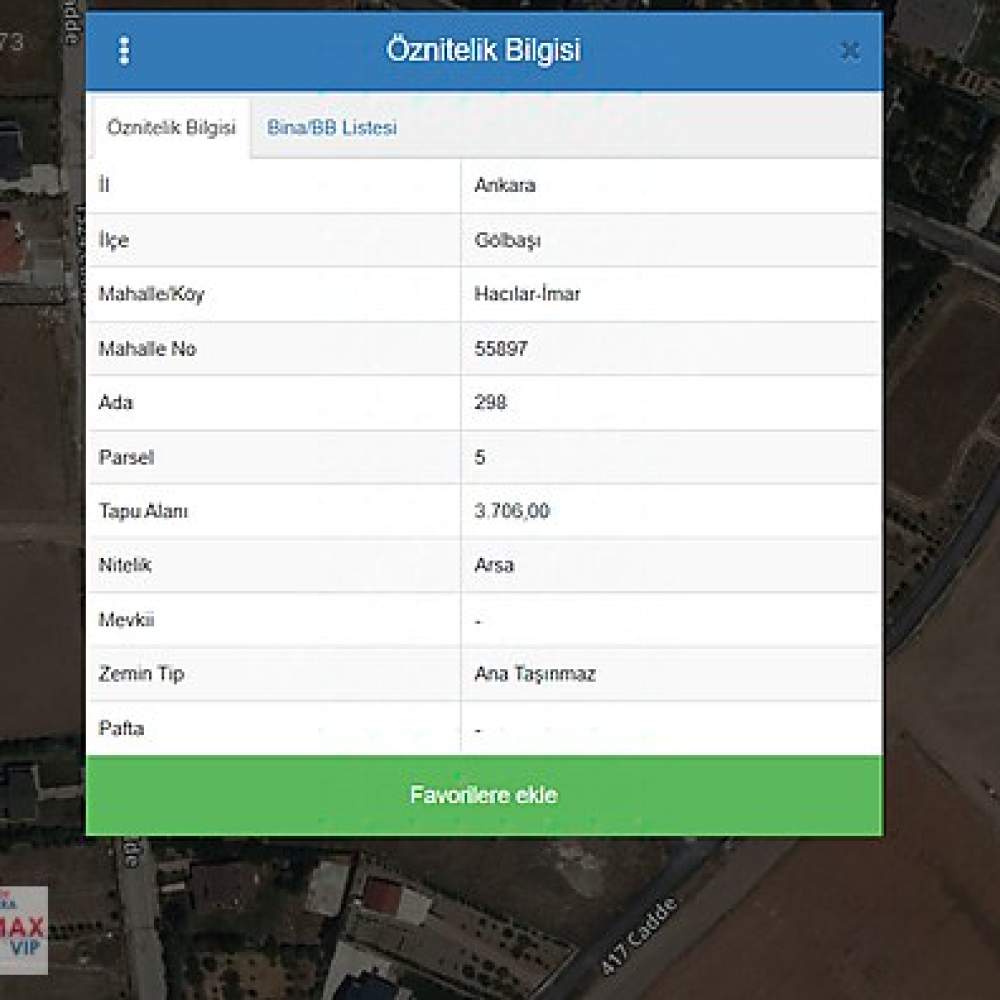Viewport: 1000px width, 1000px height.
Task: Click the Hacılar-İmar neighborhood value
Action: click(527, 294)
